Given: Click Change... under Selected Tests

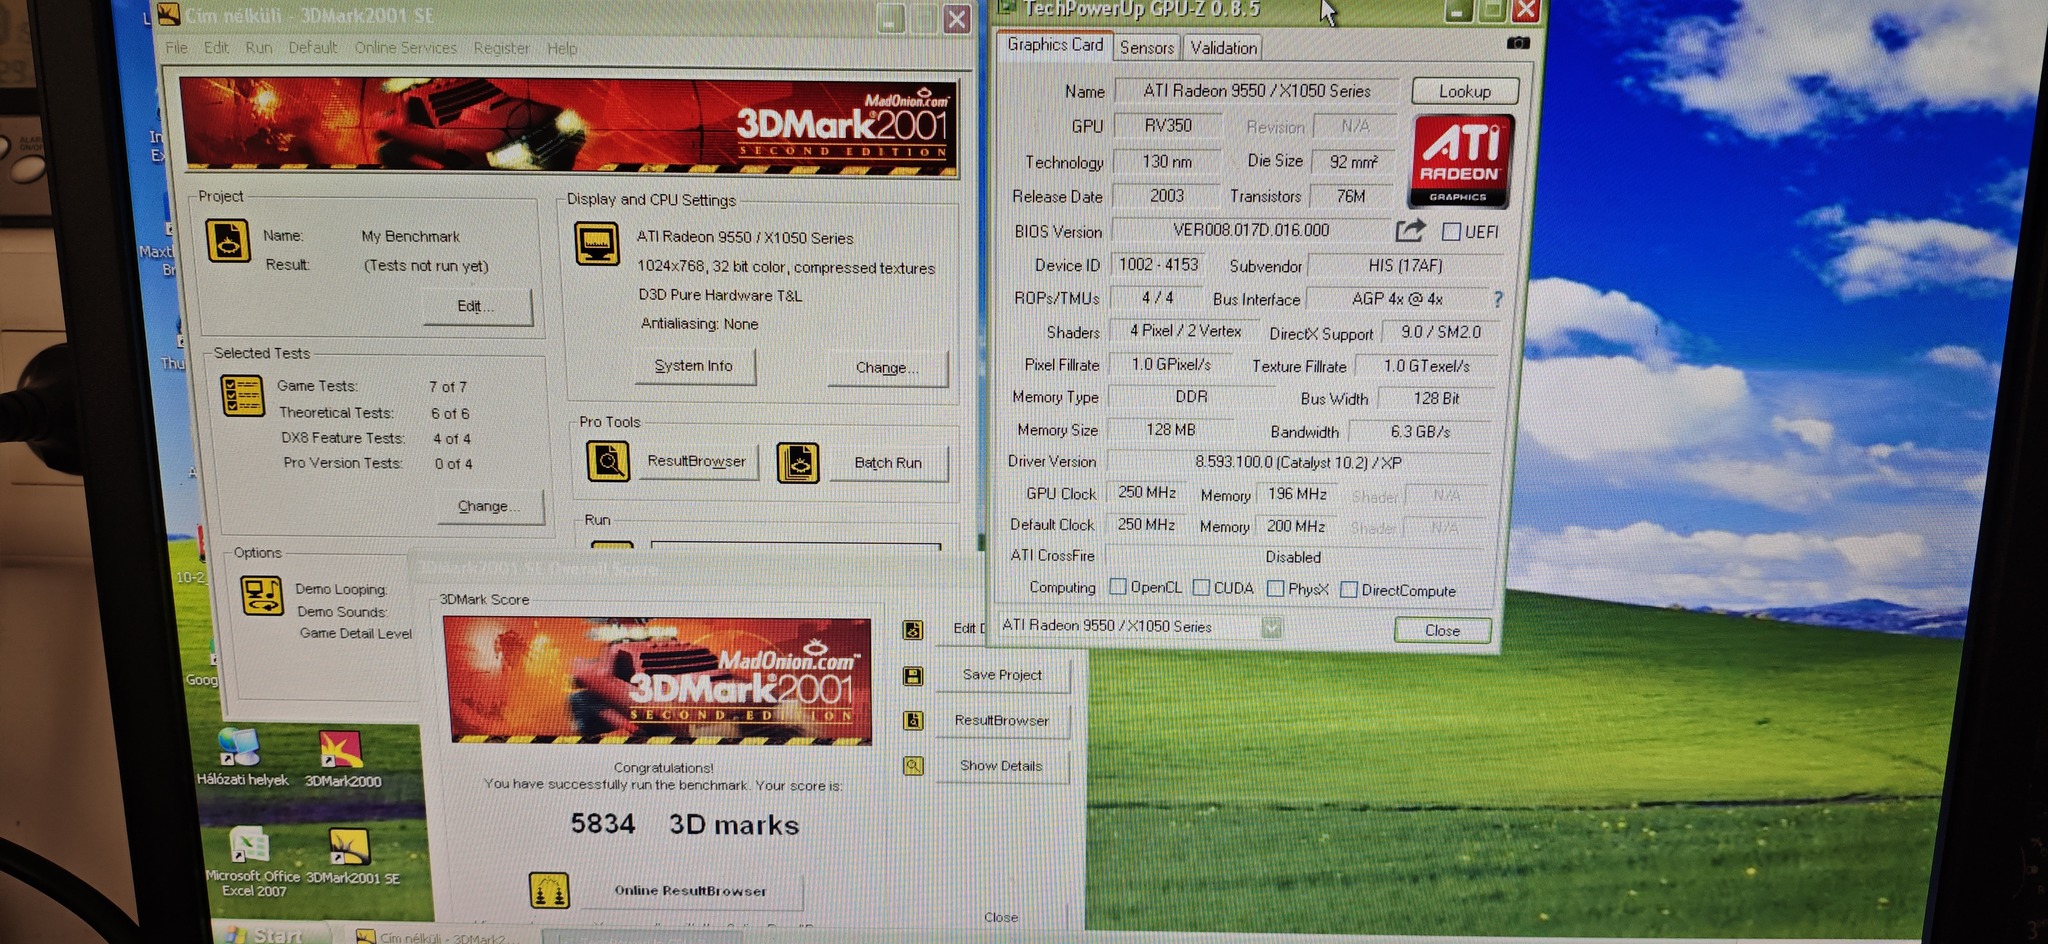Looking at the screenshot, I should coord(489,506).
